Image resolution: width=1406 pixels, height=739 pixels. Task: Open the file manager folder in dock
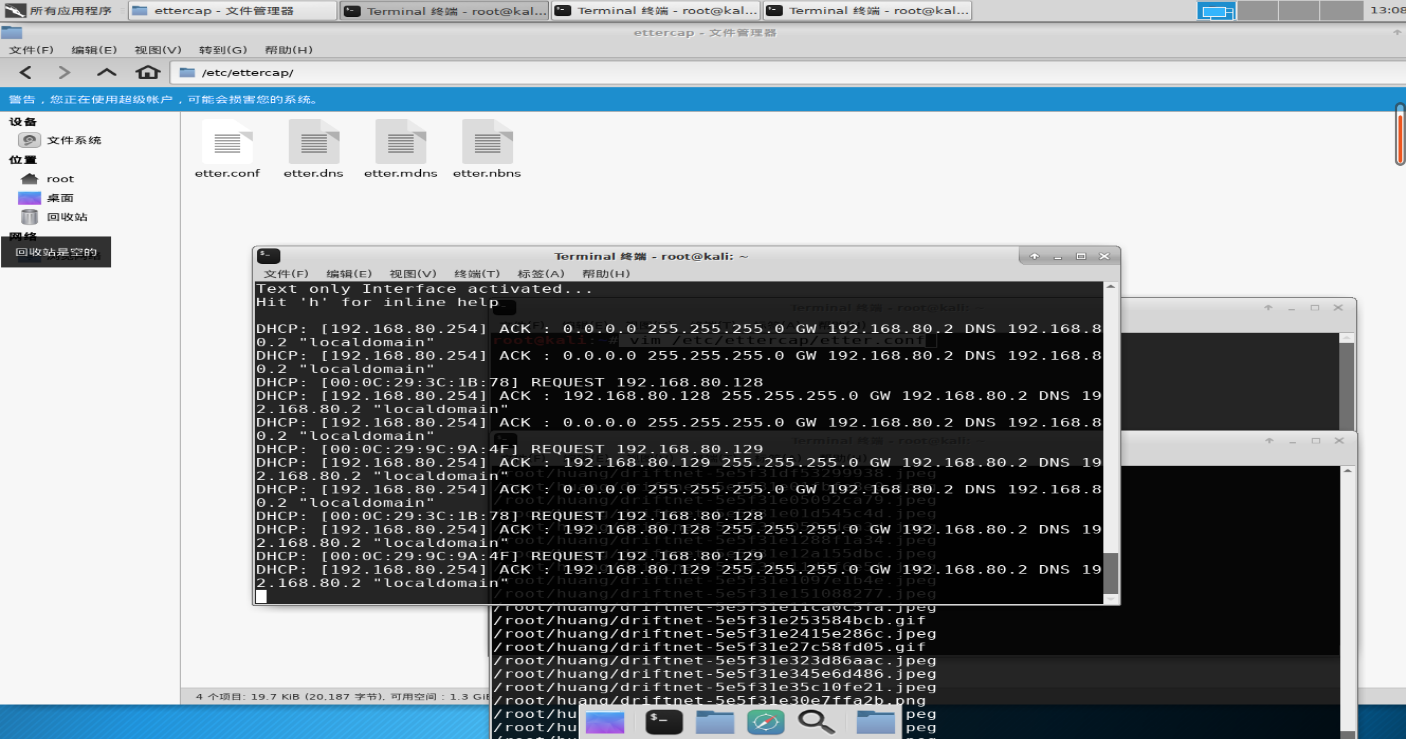715,722
